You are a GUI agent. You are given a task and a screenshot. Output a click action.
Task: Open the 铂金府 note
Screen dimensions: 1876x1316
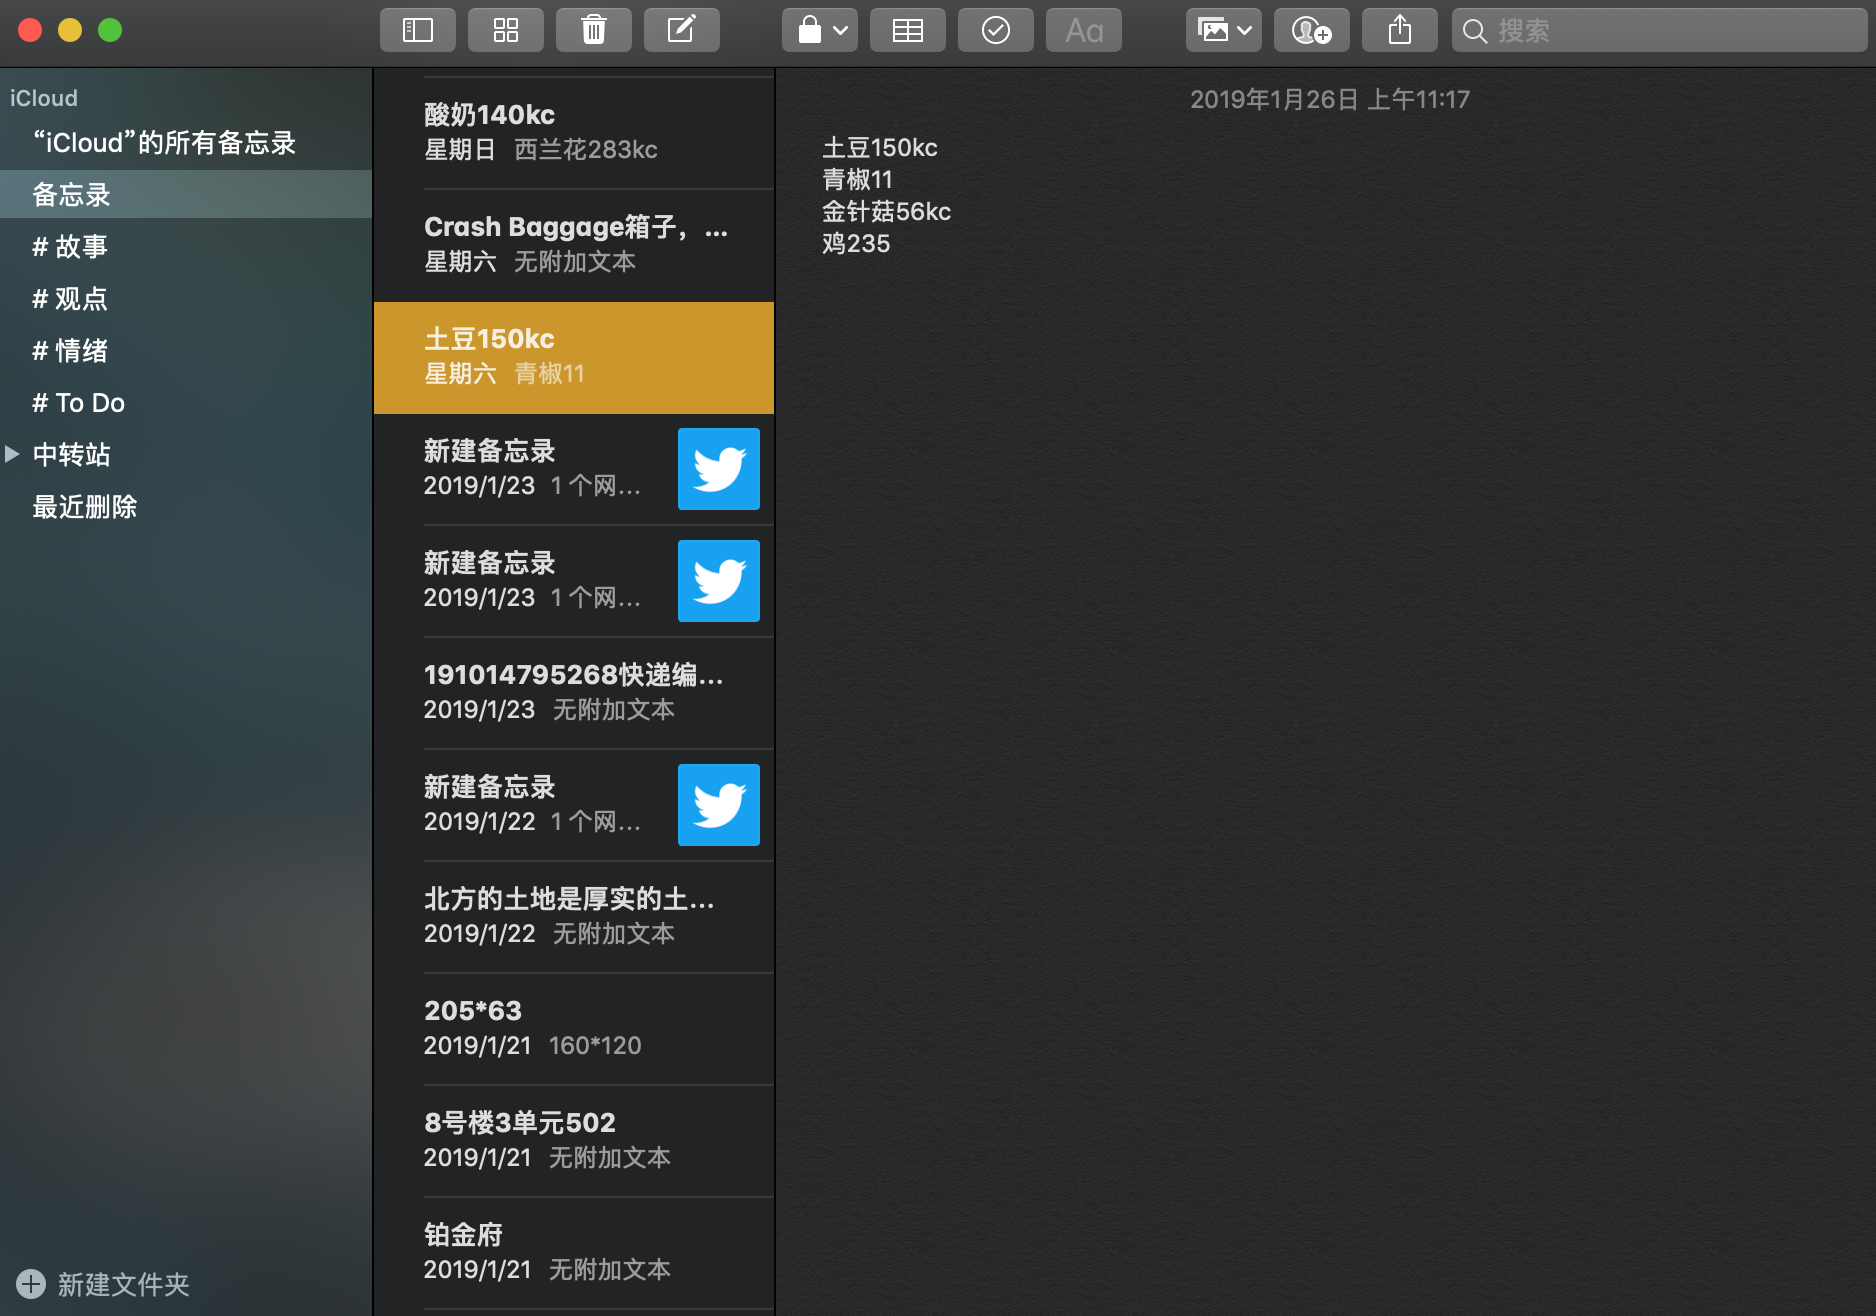pos(574,1252)
